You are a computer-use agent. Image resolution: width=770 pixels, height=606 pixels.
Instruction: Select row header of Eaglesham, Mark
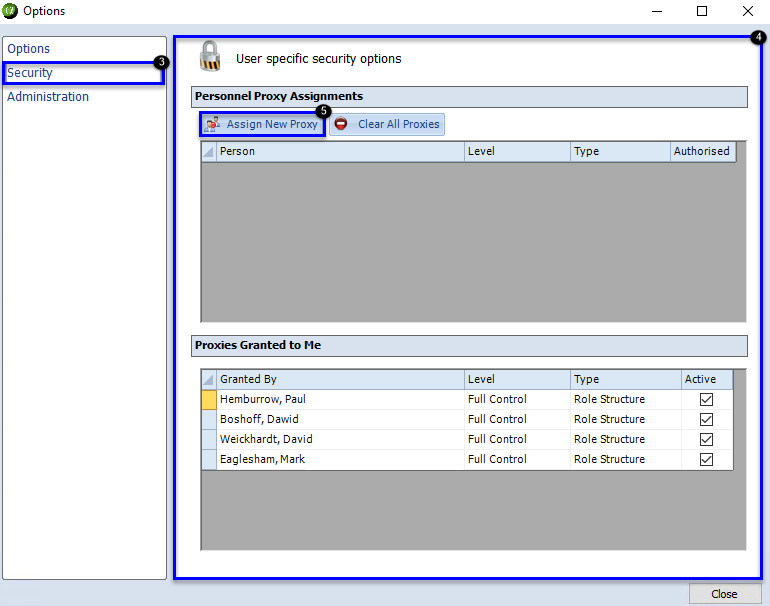pyautogui.click(x=209, y=460)
